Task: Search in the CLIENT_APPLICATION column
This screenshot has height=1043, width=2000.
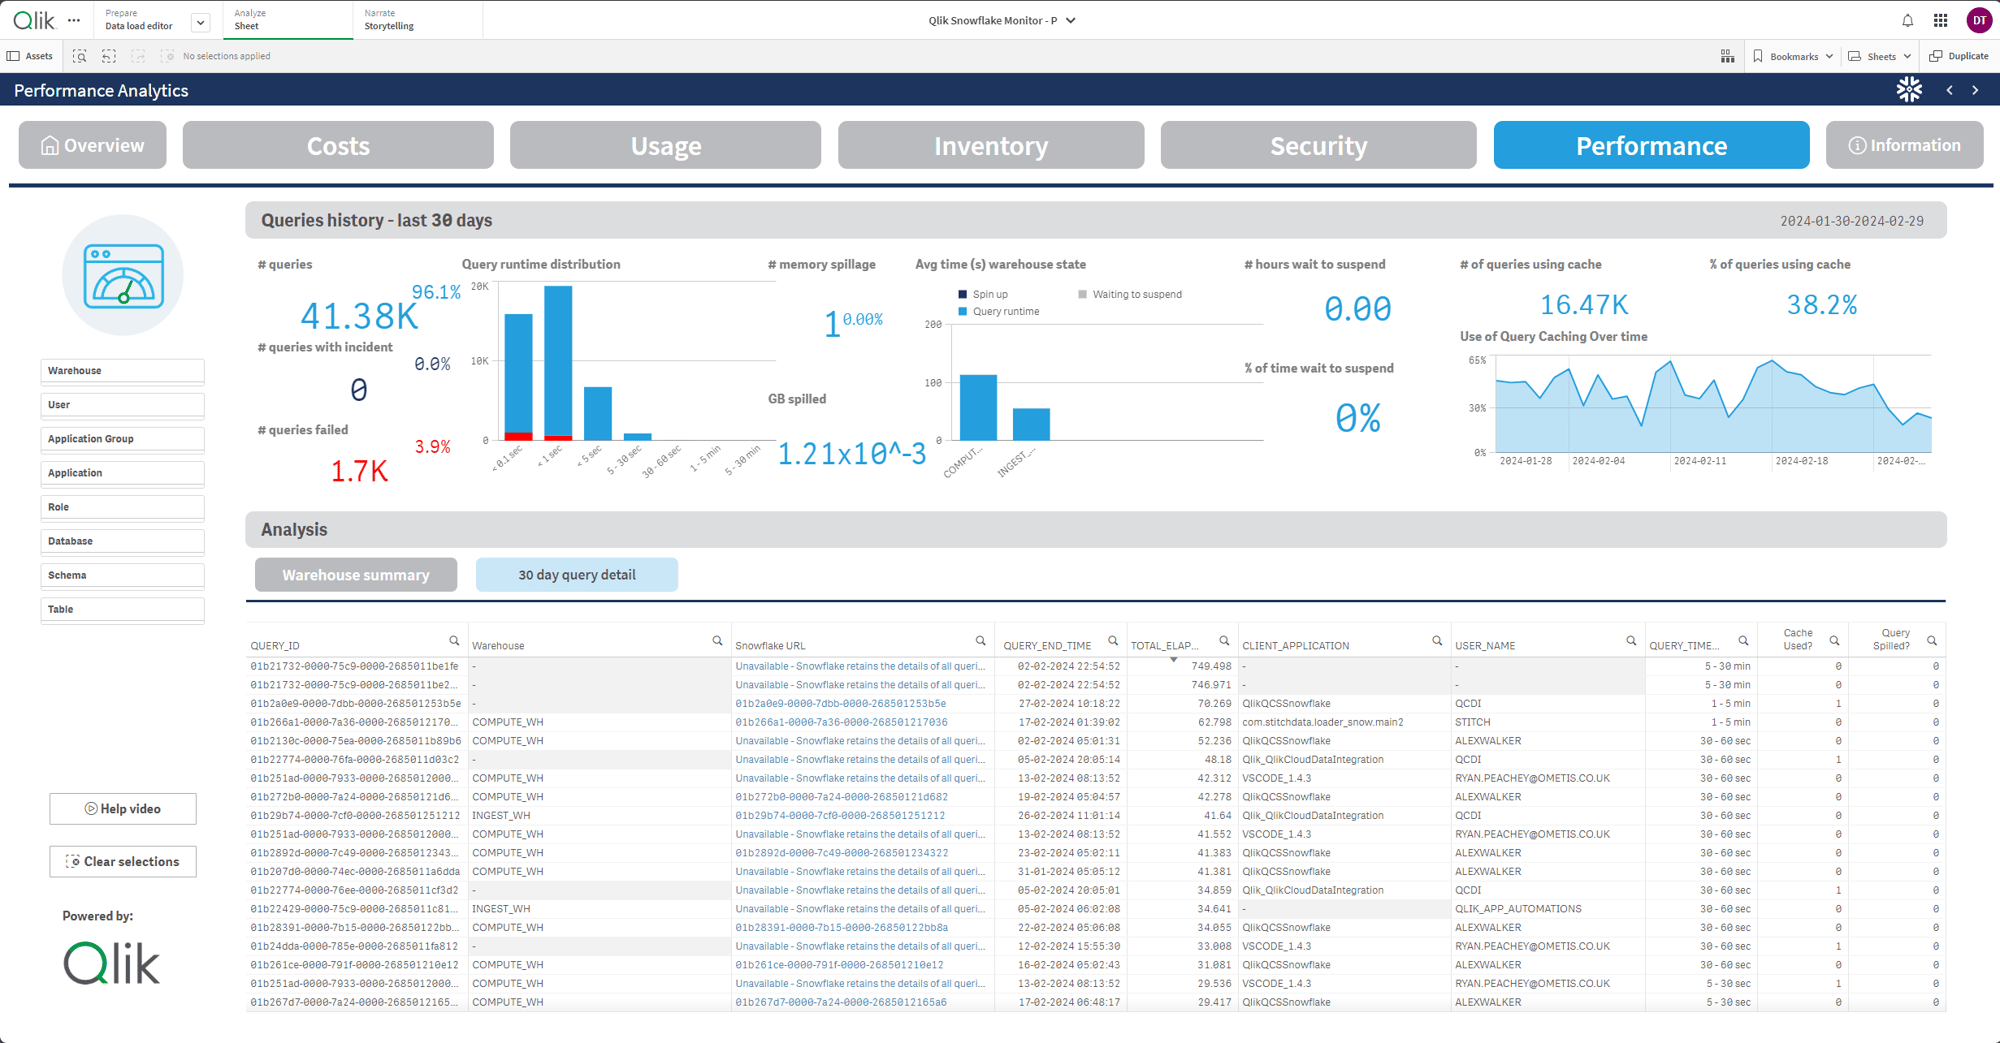Action: tap(1437, 641)
